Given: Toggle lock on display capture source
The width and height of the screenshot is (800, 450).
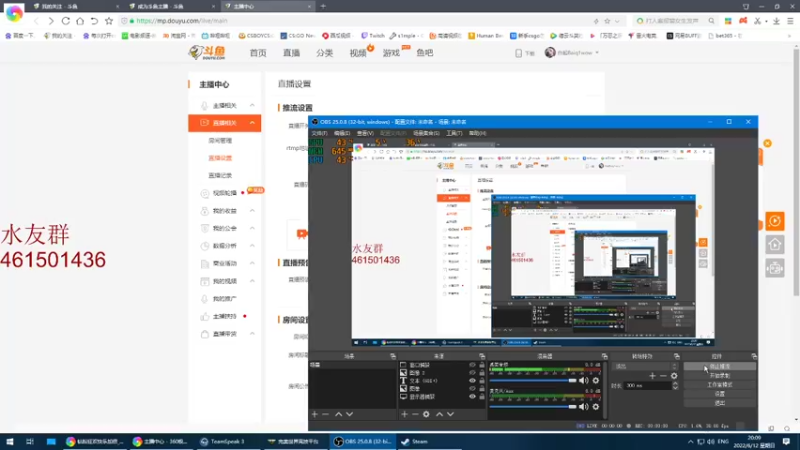Looking at the screenshot, I should point(482,396).
